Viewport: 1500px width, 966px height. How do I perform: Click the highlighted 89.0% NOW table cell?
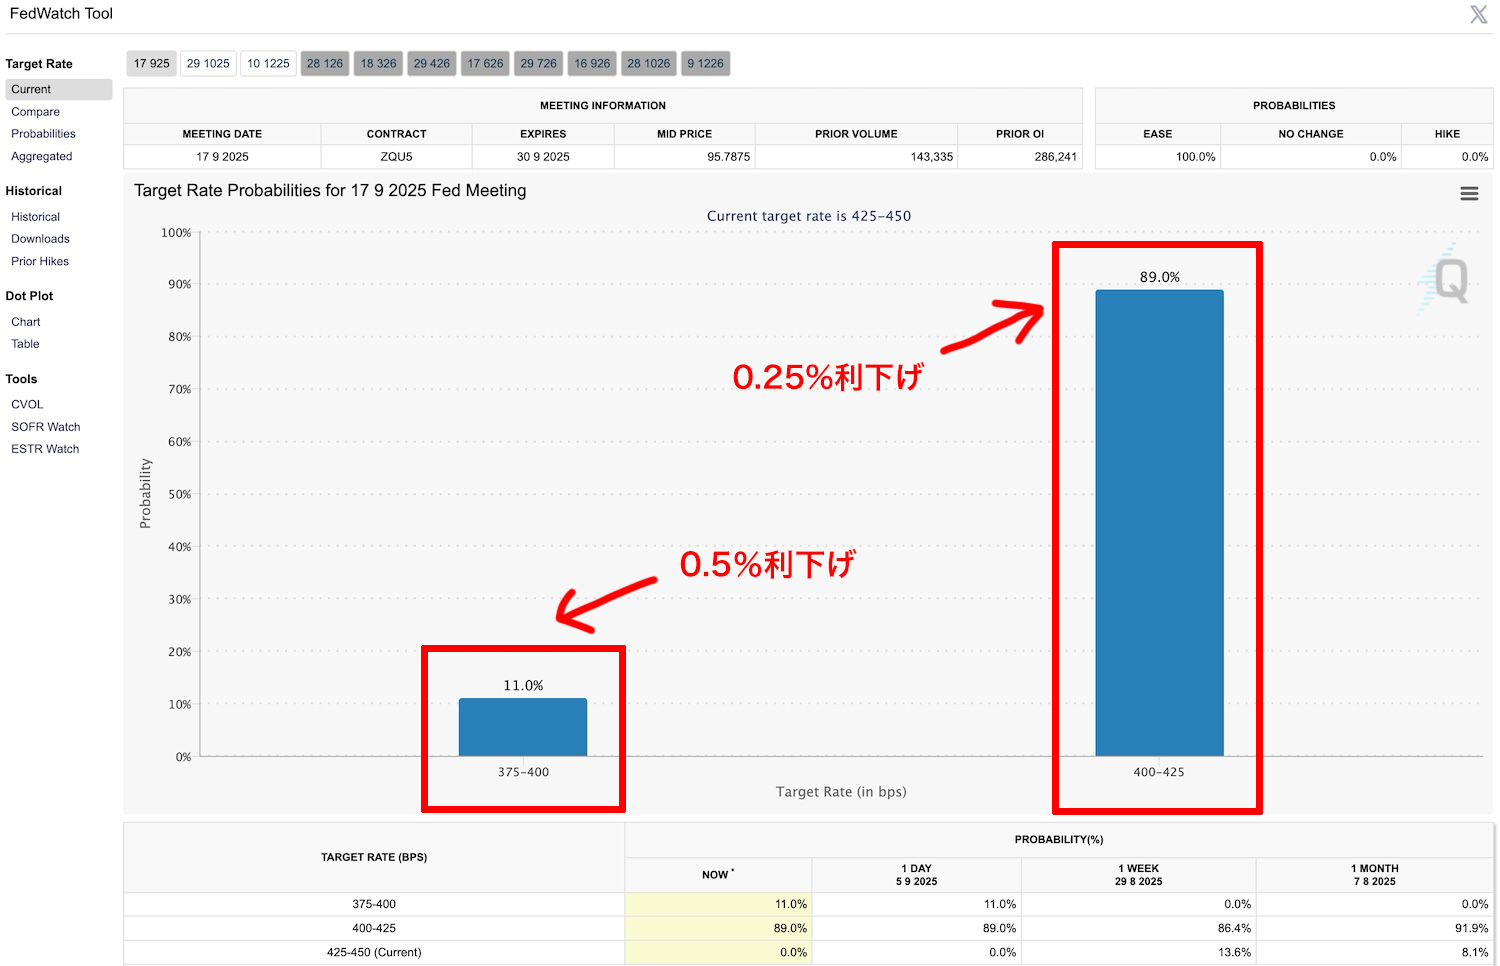(x=718, y=929)
